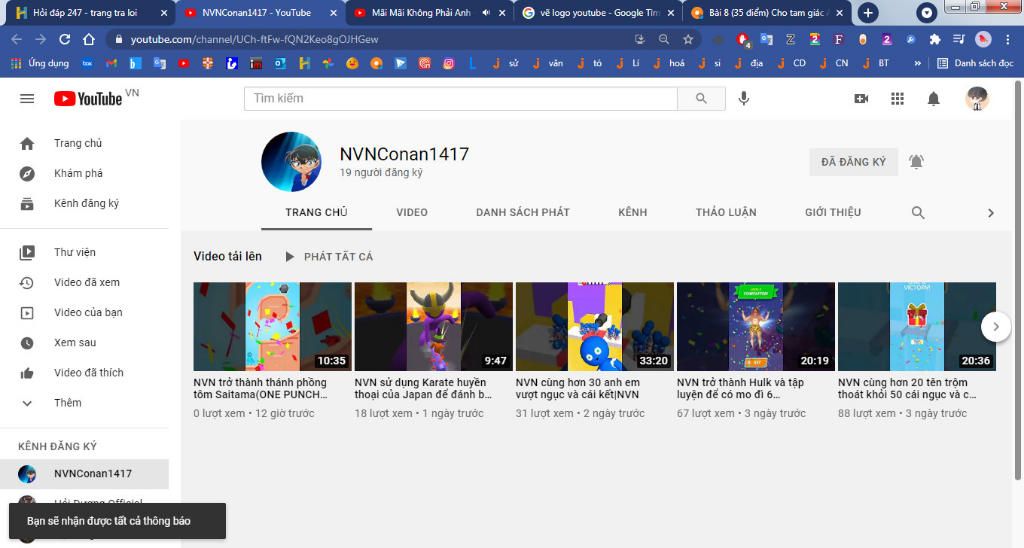1024x548 pixels.
Task: Reload the page with the refresh icon
Action: click(x=65, y=39)
